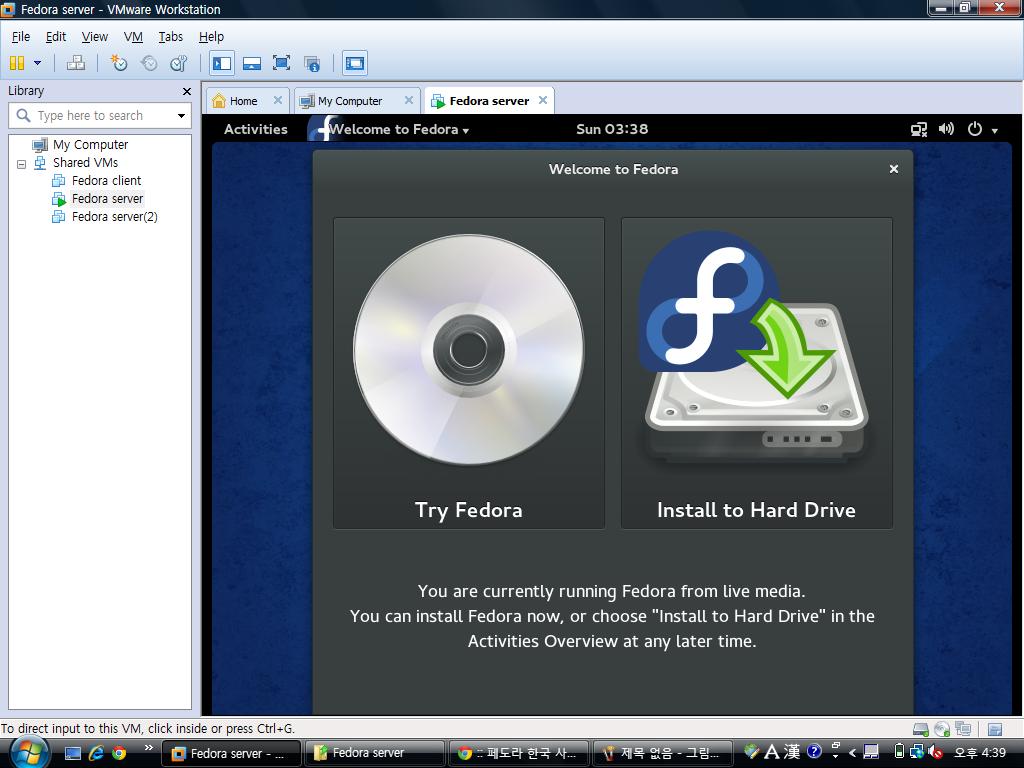
Task: Click the Unity mode toolbar icon
Action: pos(312,63)
